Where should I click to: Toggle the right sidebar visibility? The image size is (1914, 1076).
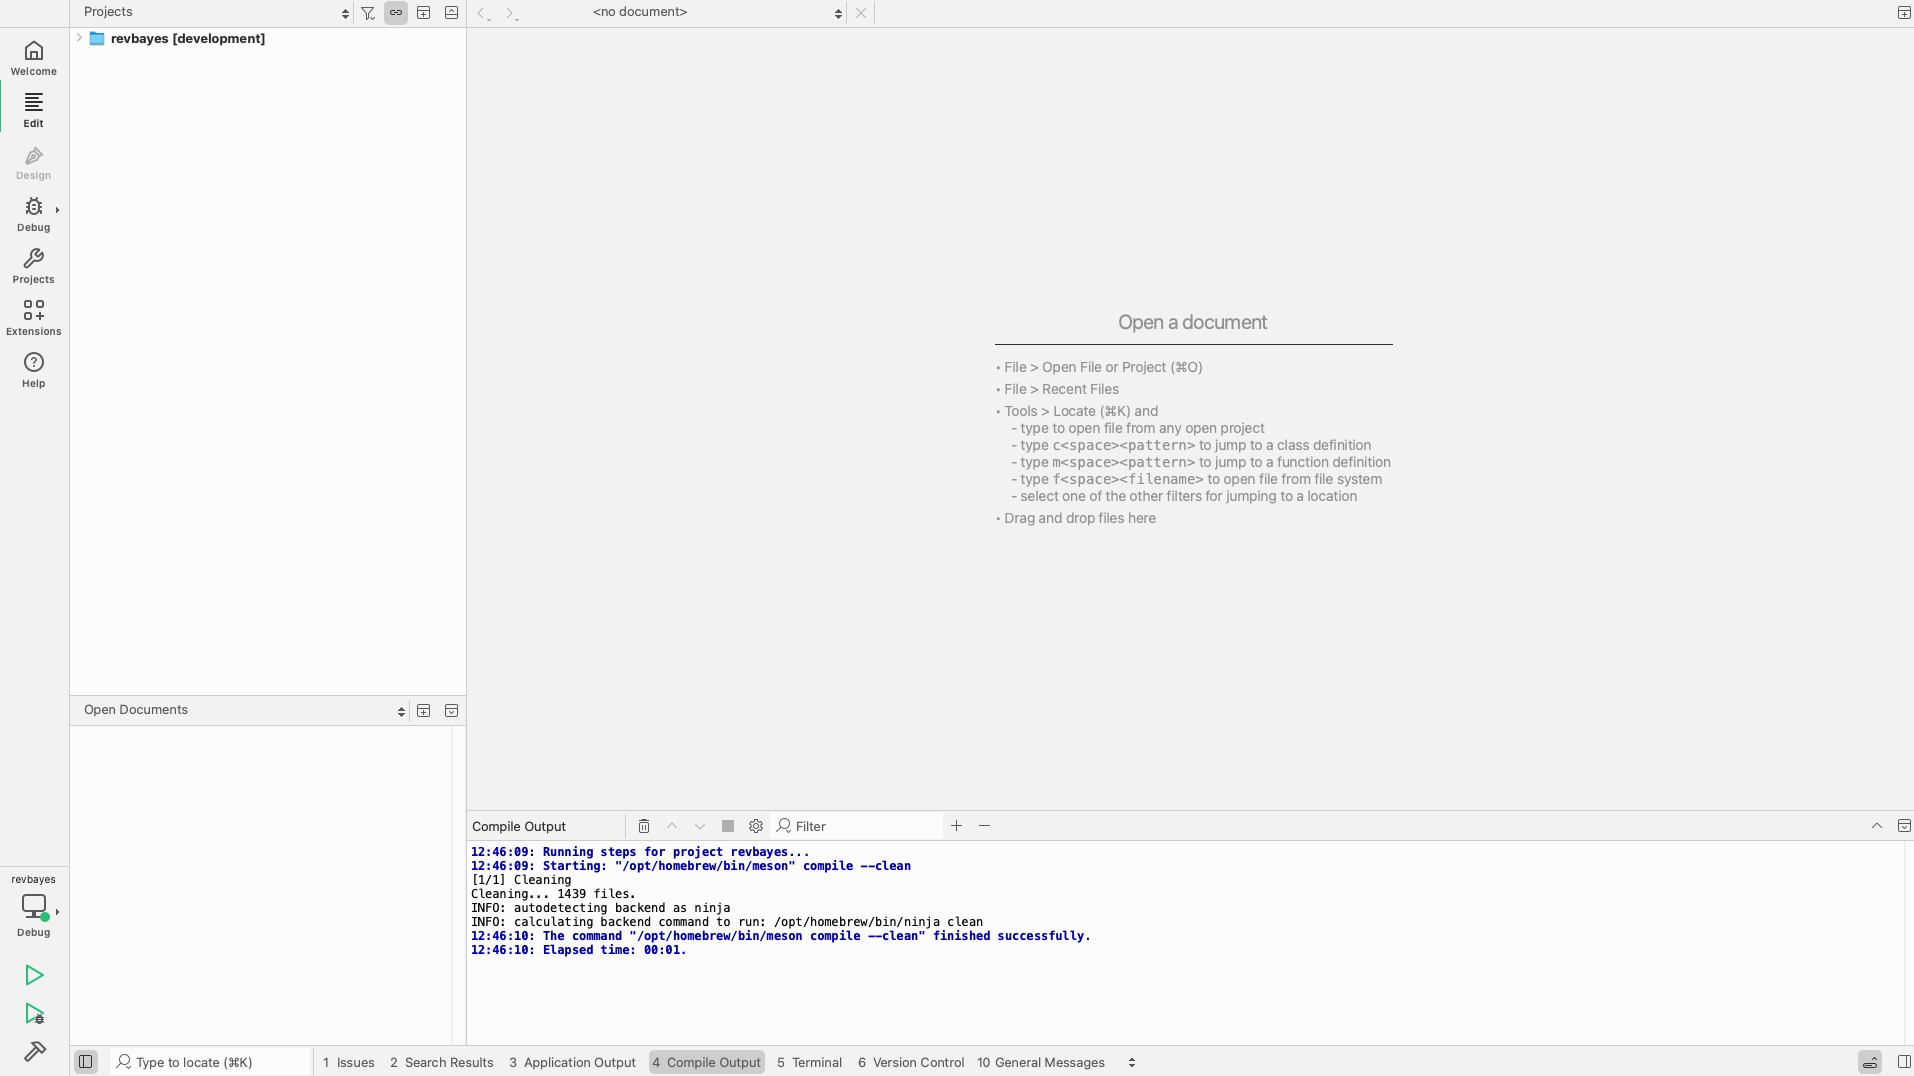click(1903, 1062)
